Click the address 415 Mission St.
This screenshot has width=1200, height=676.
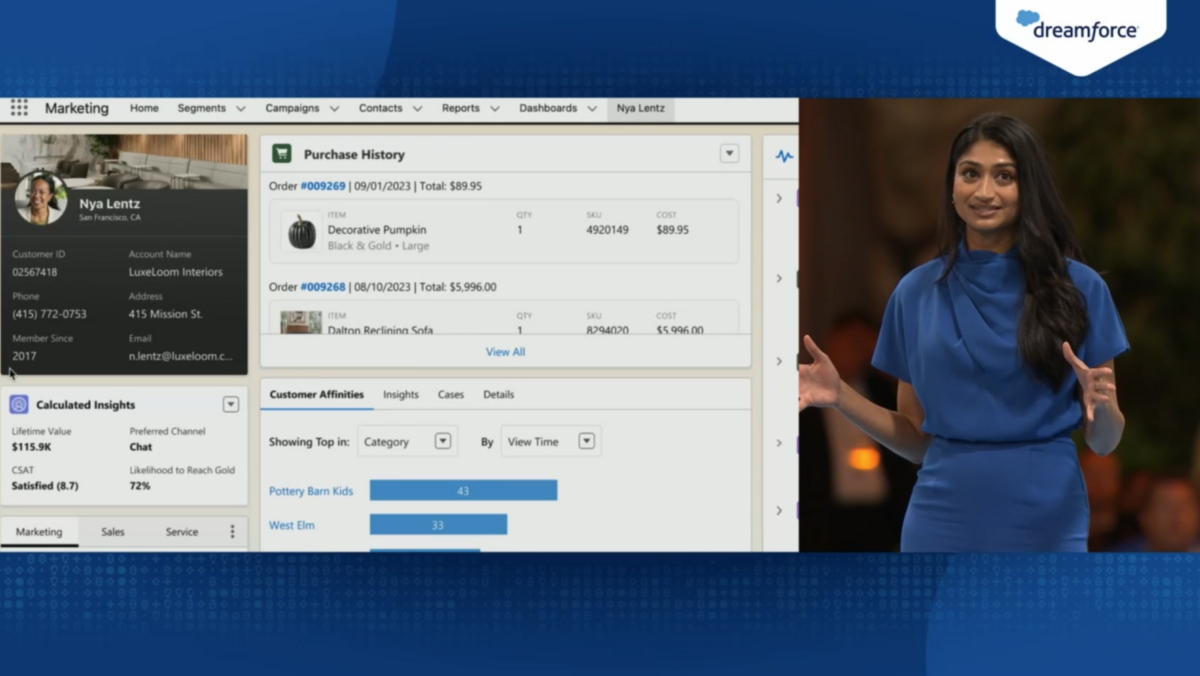pos(166,314)
